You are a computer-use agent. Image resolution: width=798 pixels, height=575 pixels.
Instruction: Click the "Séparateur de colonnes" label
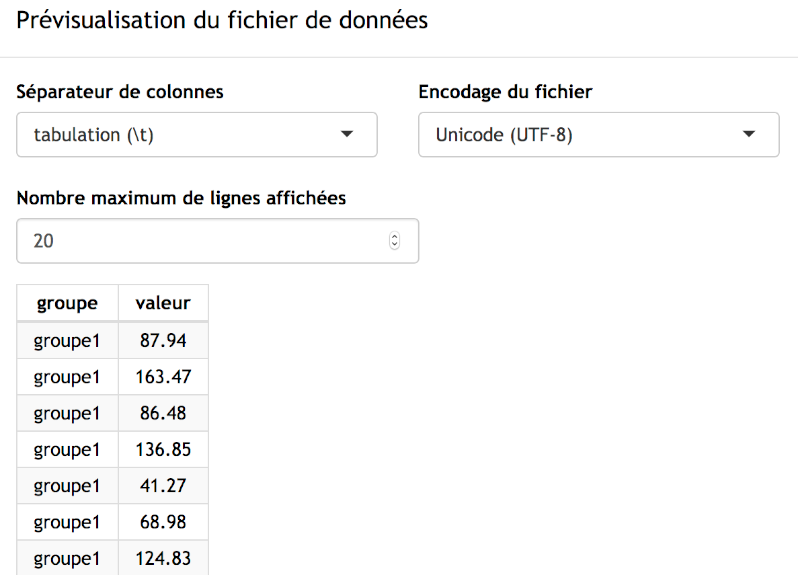[120, 92]
